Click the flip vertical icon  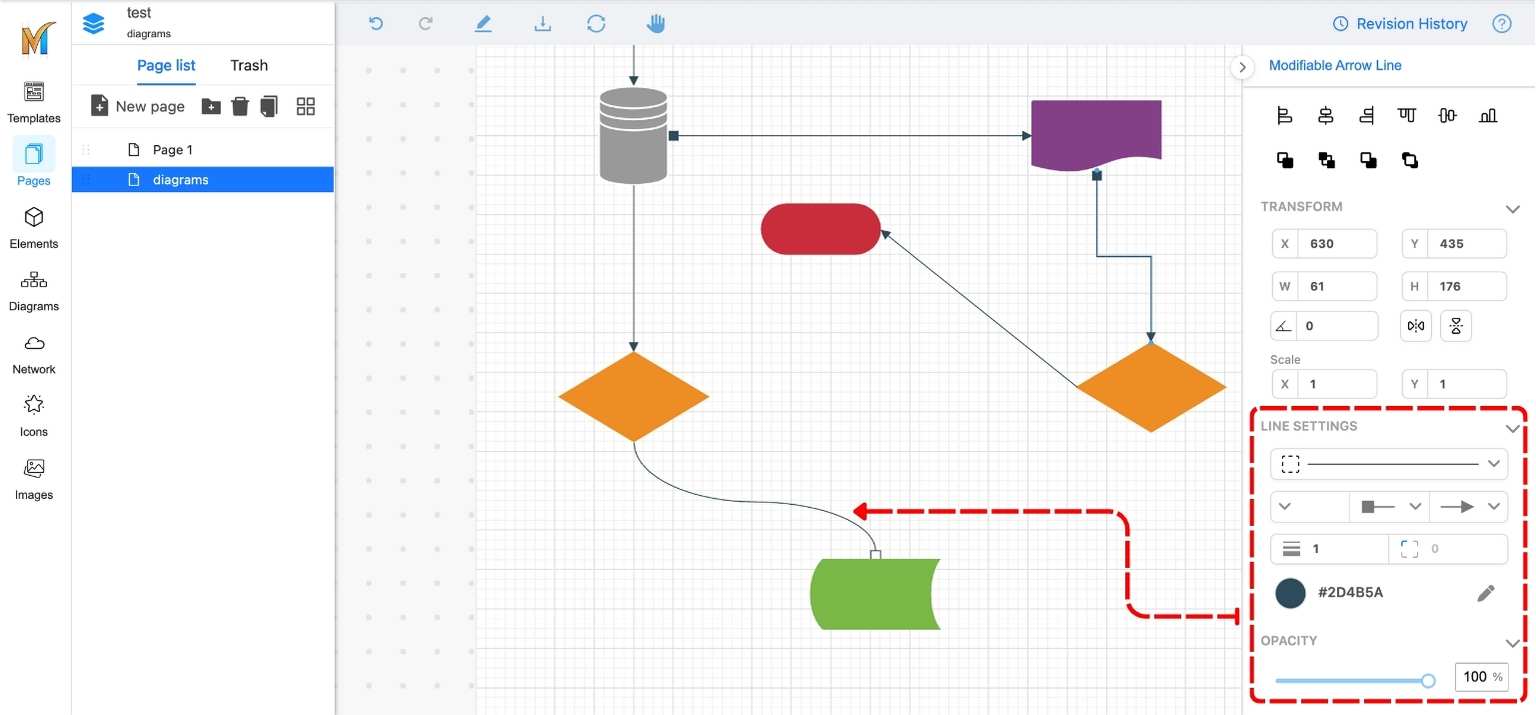coord(1456,326)
